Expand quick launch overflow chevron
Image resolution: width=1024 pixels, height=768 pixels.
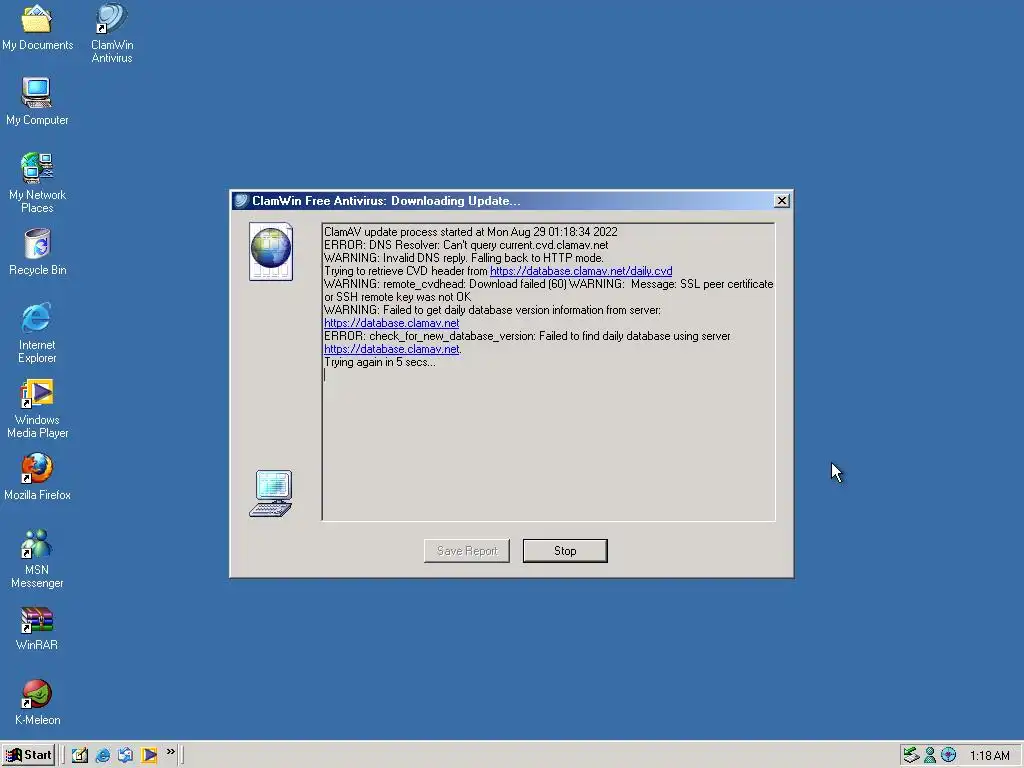click(x=170, y=752)
